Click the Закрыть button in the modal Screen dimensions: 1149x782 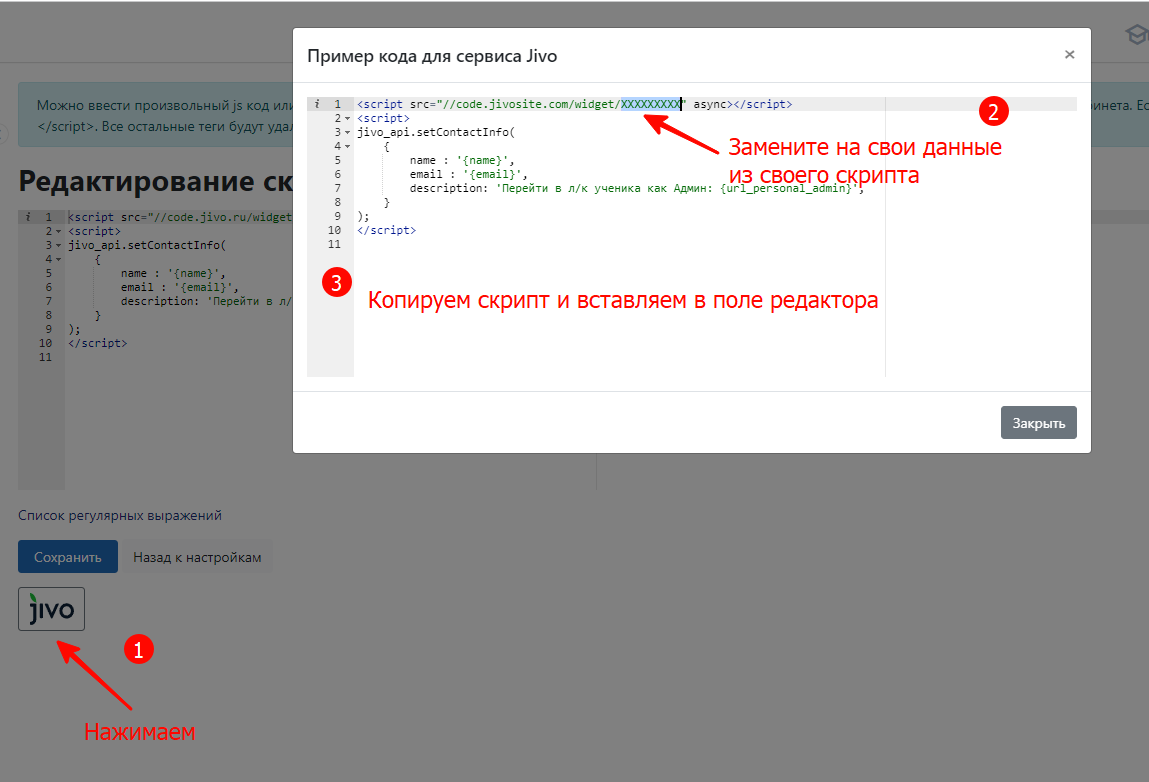click(1038, 423)
